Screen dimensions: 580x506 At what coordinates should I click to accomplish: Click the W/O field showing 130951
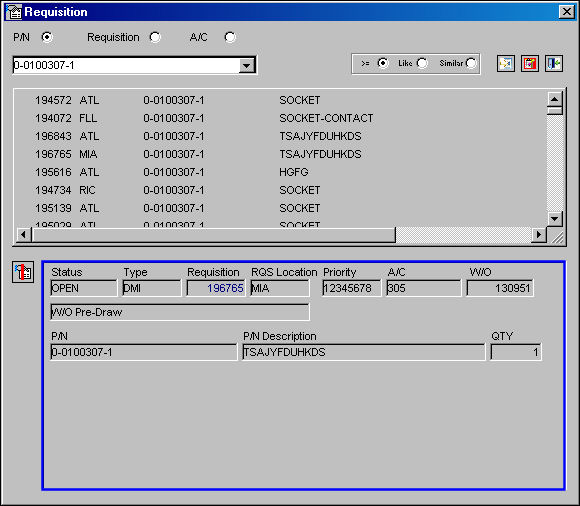500,288
